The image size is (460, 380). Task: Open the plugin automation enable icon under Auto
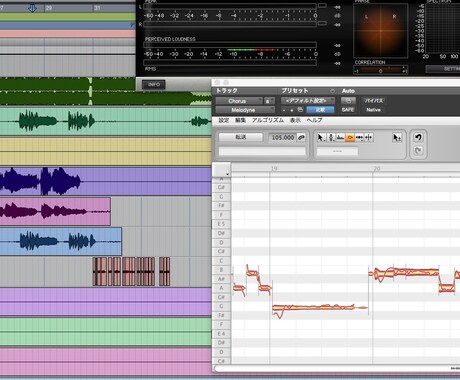tap(348, 101)
